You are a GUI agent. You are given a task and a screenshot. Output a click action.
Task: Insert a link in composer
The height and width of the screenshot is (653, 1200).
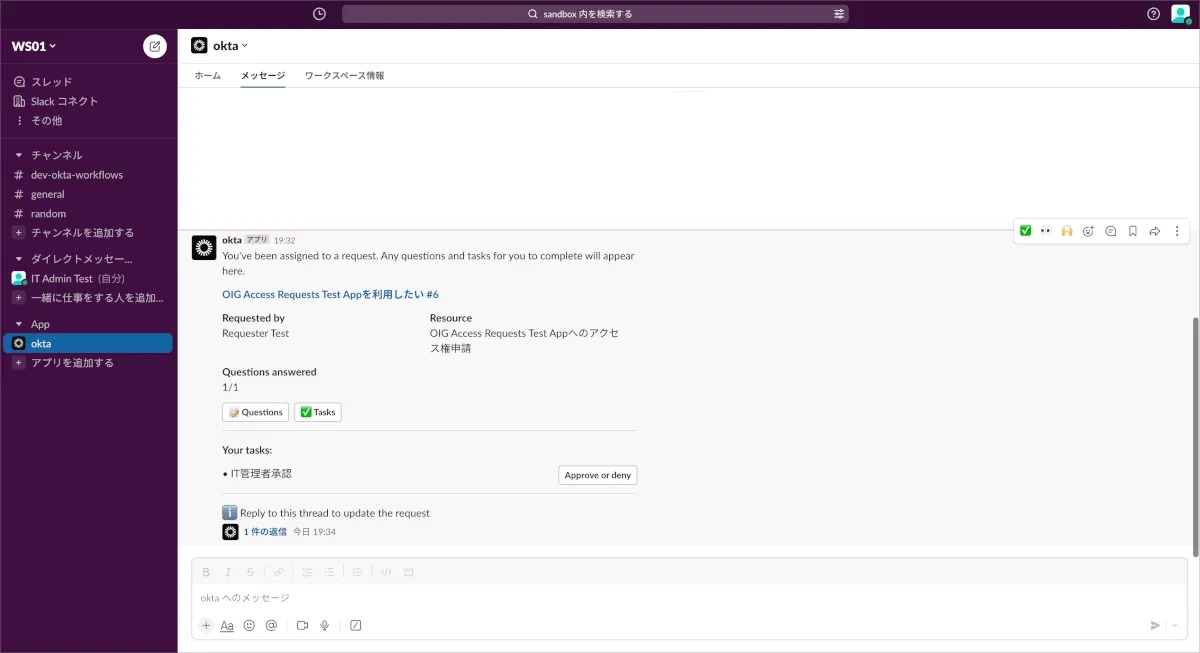click(279, 572)
